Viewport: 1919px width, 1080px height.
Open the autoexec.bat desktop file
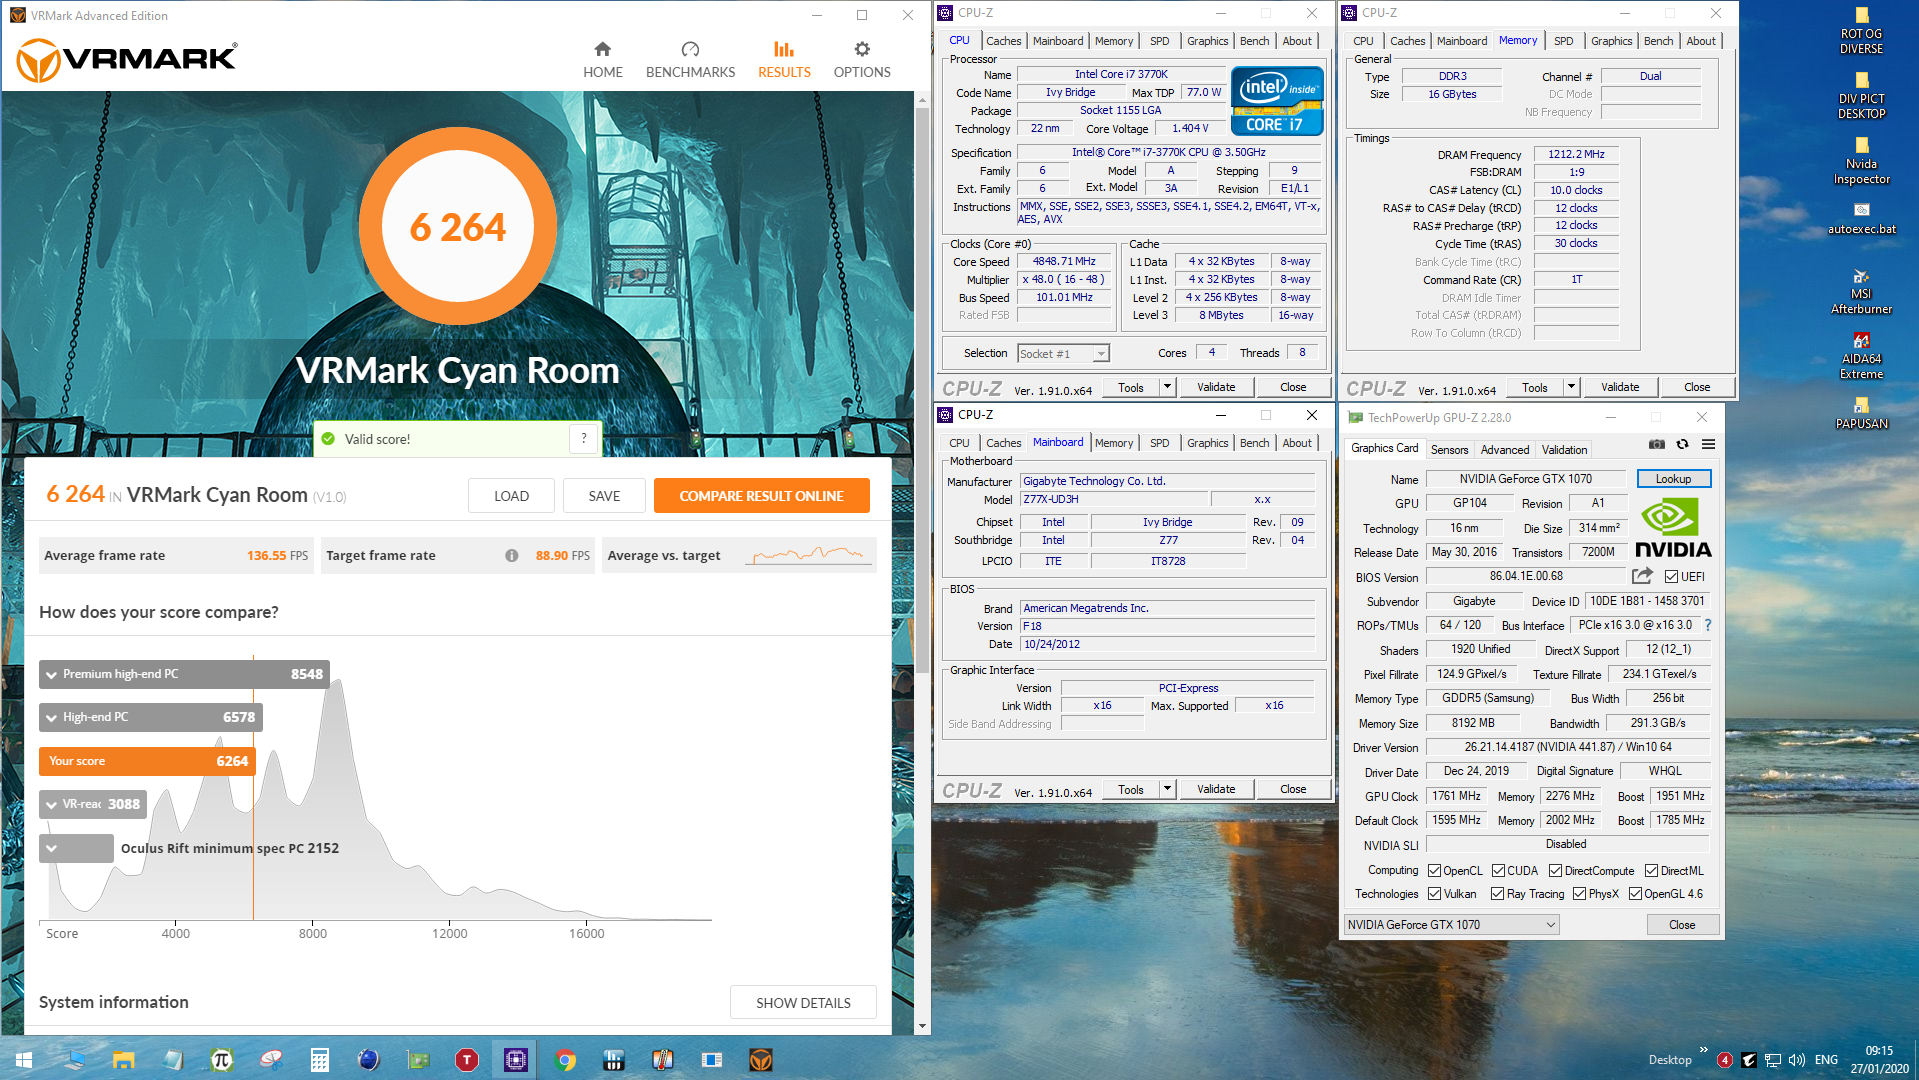(x=1861, y=218)
